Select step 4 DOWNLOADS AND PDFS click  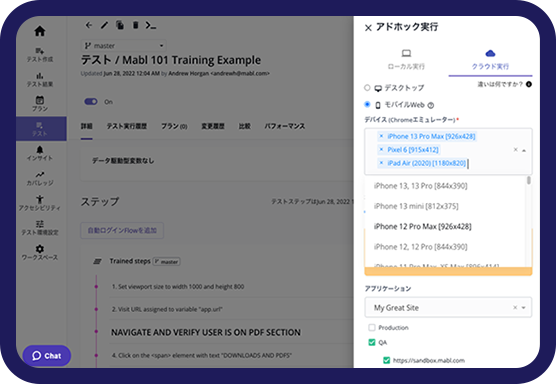(x=202, y=355)
